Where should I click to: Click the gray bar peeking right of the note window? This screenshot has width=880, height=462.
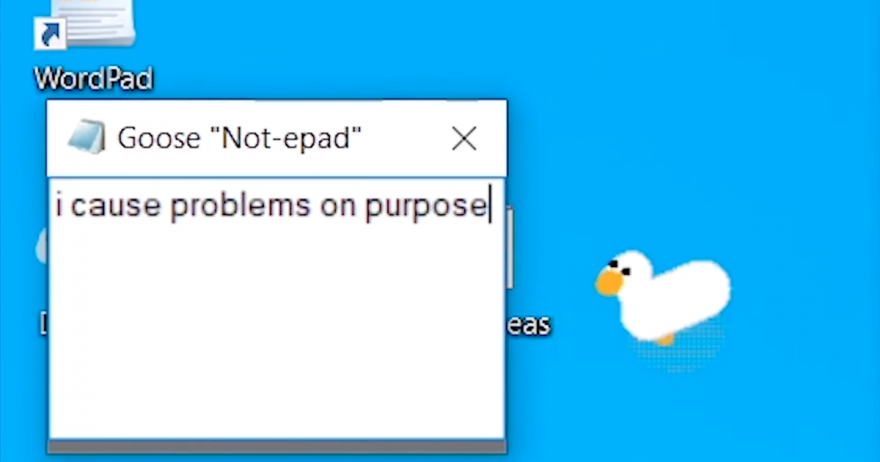509,247
